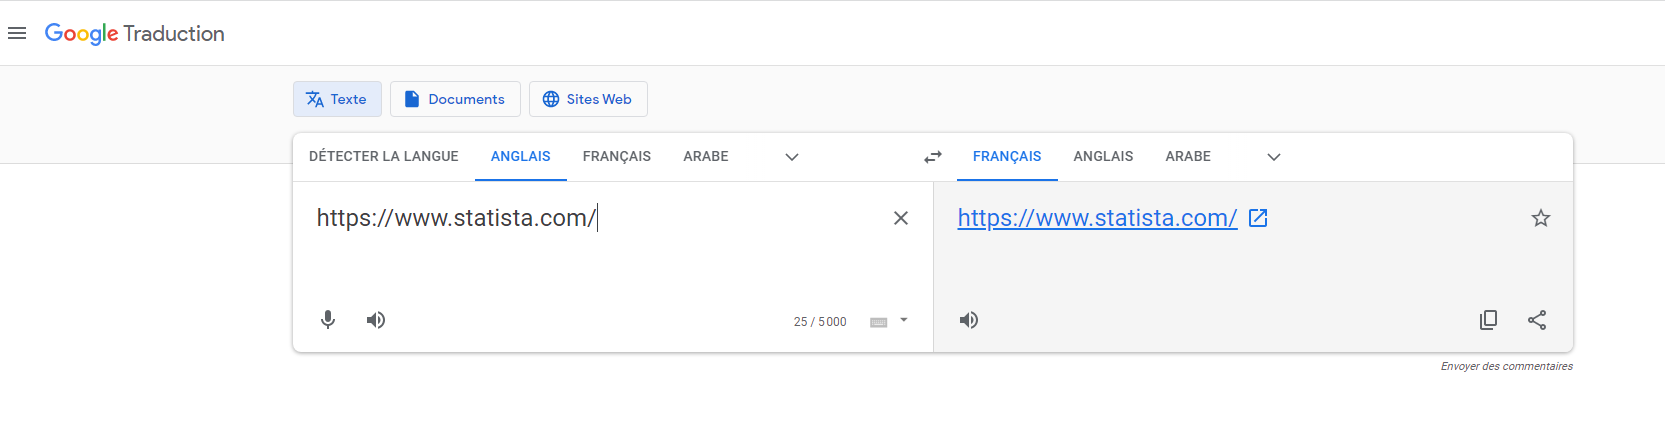Screen dimensions: 1665x439
Task: Open translated link in new tab icon
Action: pos(1258,218)
